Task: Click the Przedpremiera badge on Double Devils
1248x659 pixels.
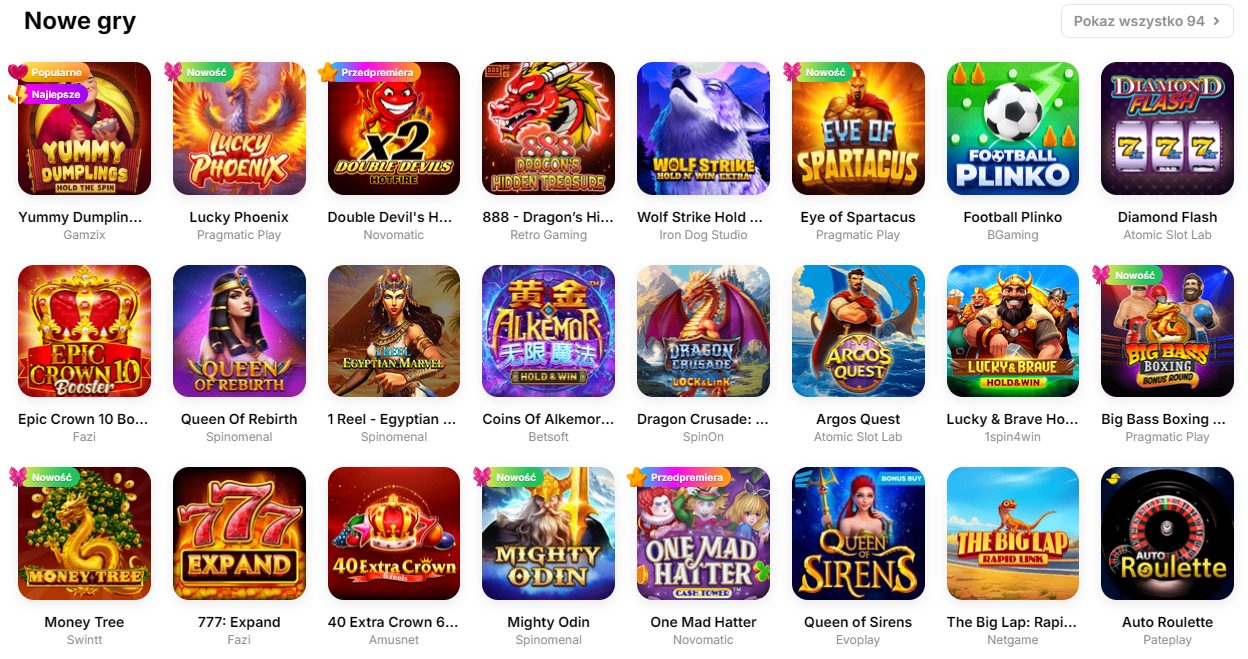Action: tap(375, 72)
